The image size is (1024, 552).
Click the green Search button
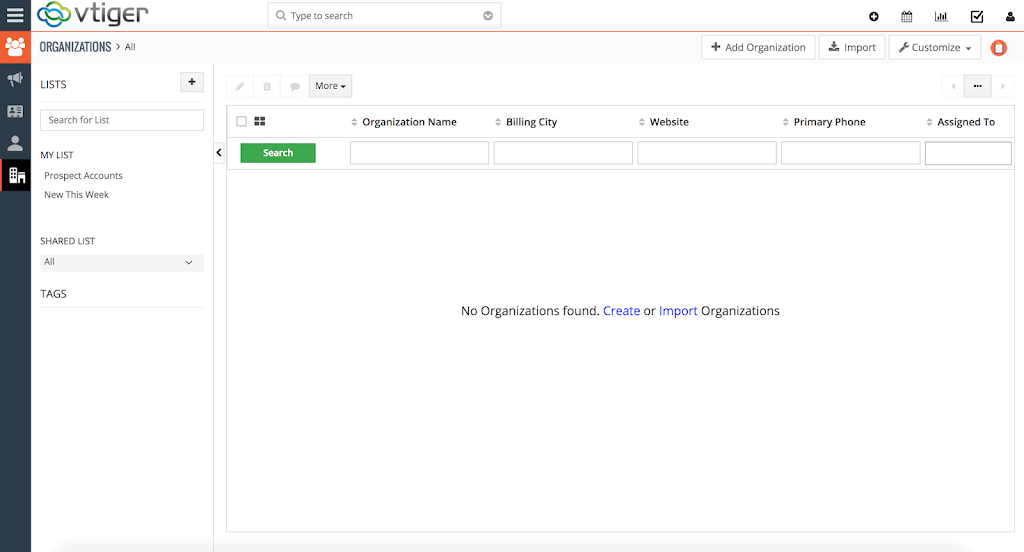(278, 153)
